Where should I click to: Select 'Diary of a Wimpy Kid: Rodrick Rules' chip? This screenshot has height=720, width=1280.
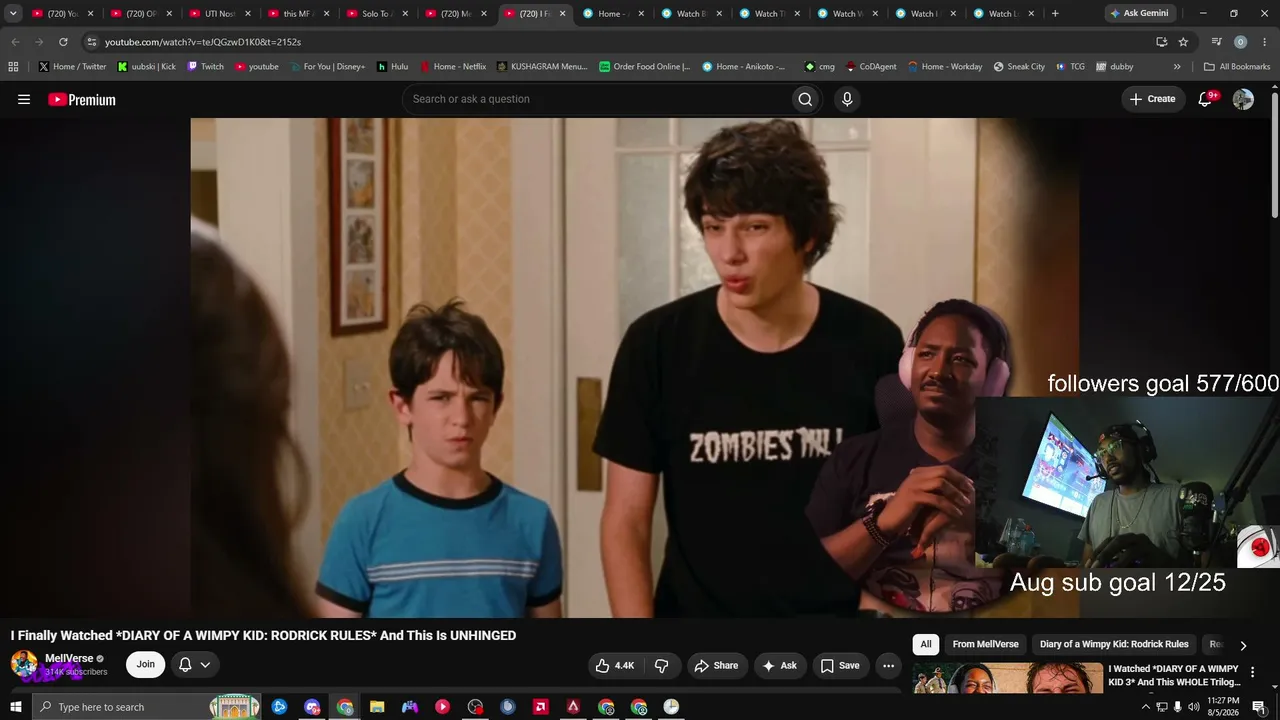pos(1114,645)
